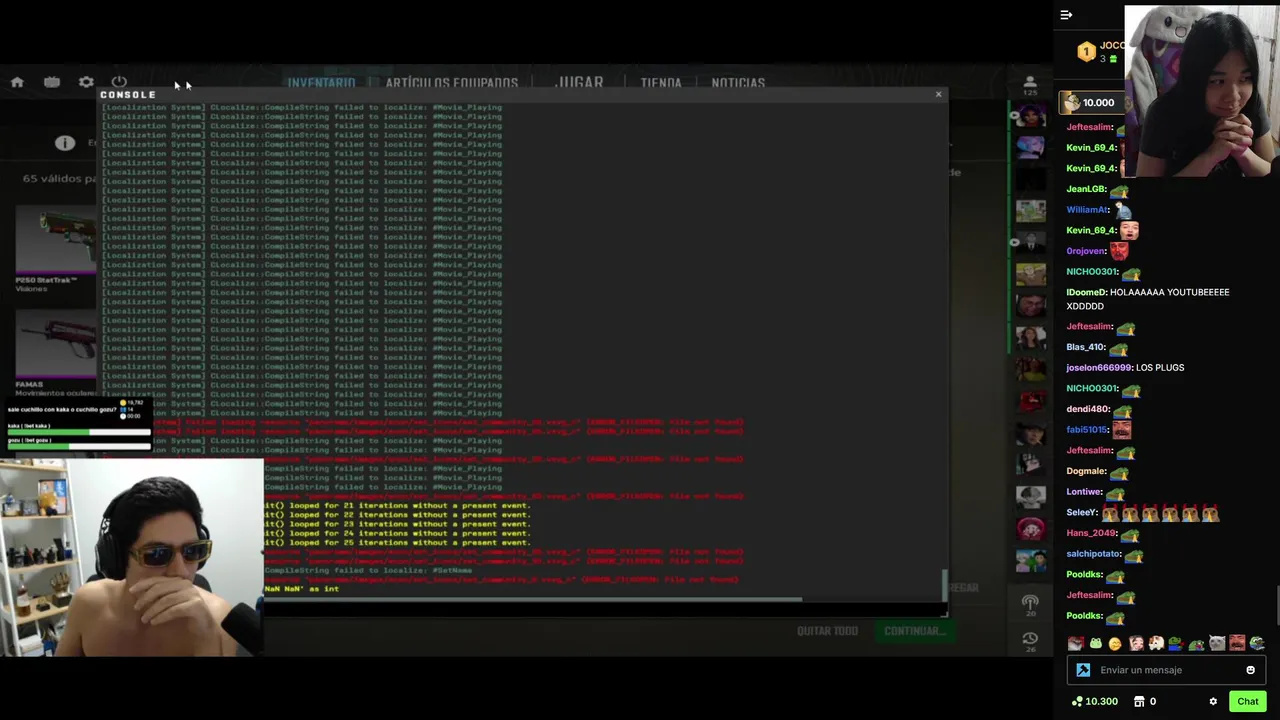The height and width of the screenshot is (720, 1280).
Task: Click joselon666999 username in chat
Action: tap(1099, 367)
